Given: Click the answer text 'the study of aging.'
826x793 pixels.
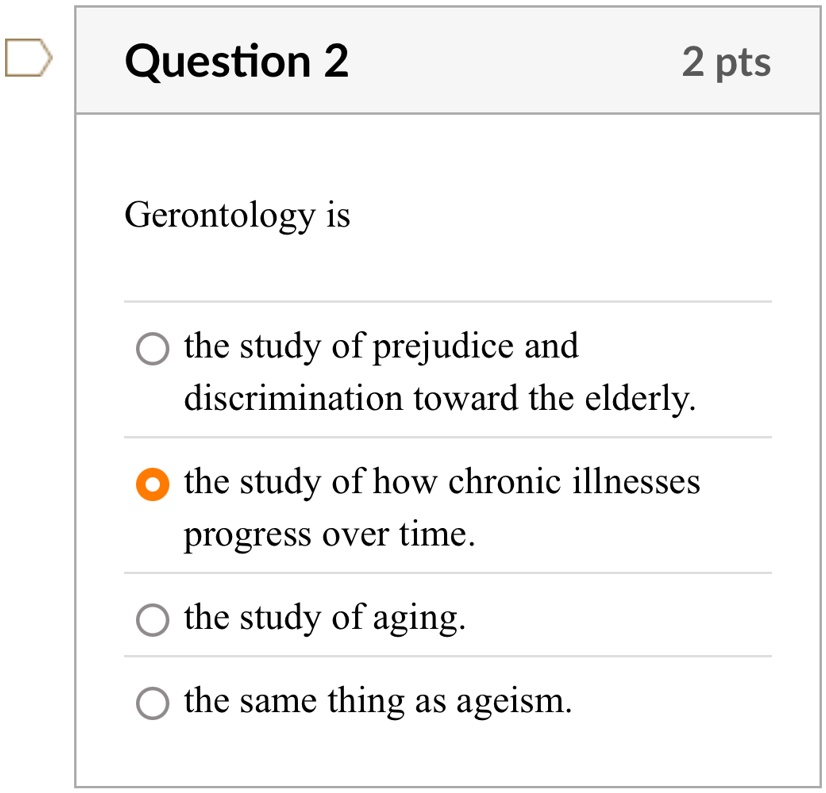Looking at the screenshot, I should coord(325,619).
